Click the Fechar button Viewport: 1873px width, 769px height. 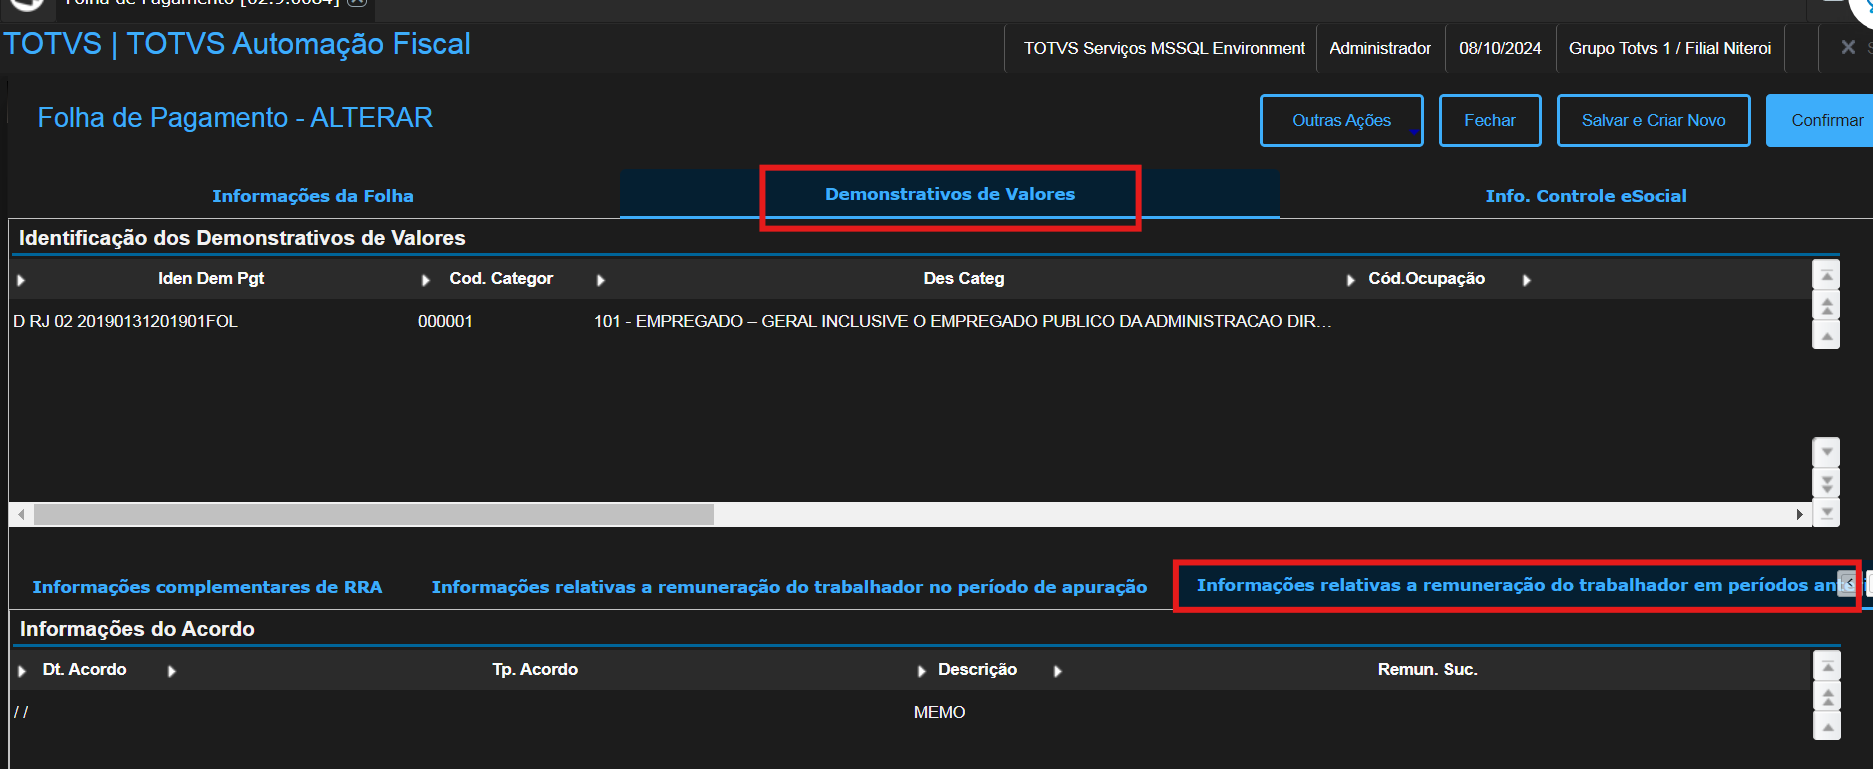(x=1489, y=120)
